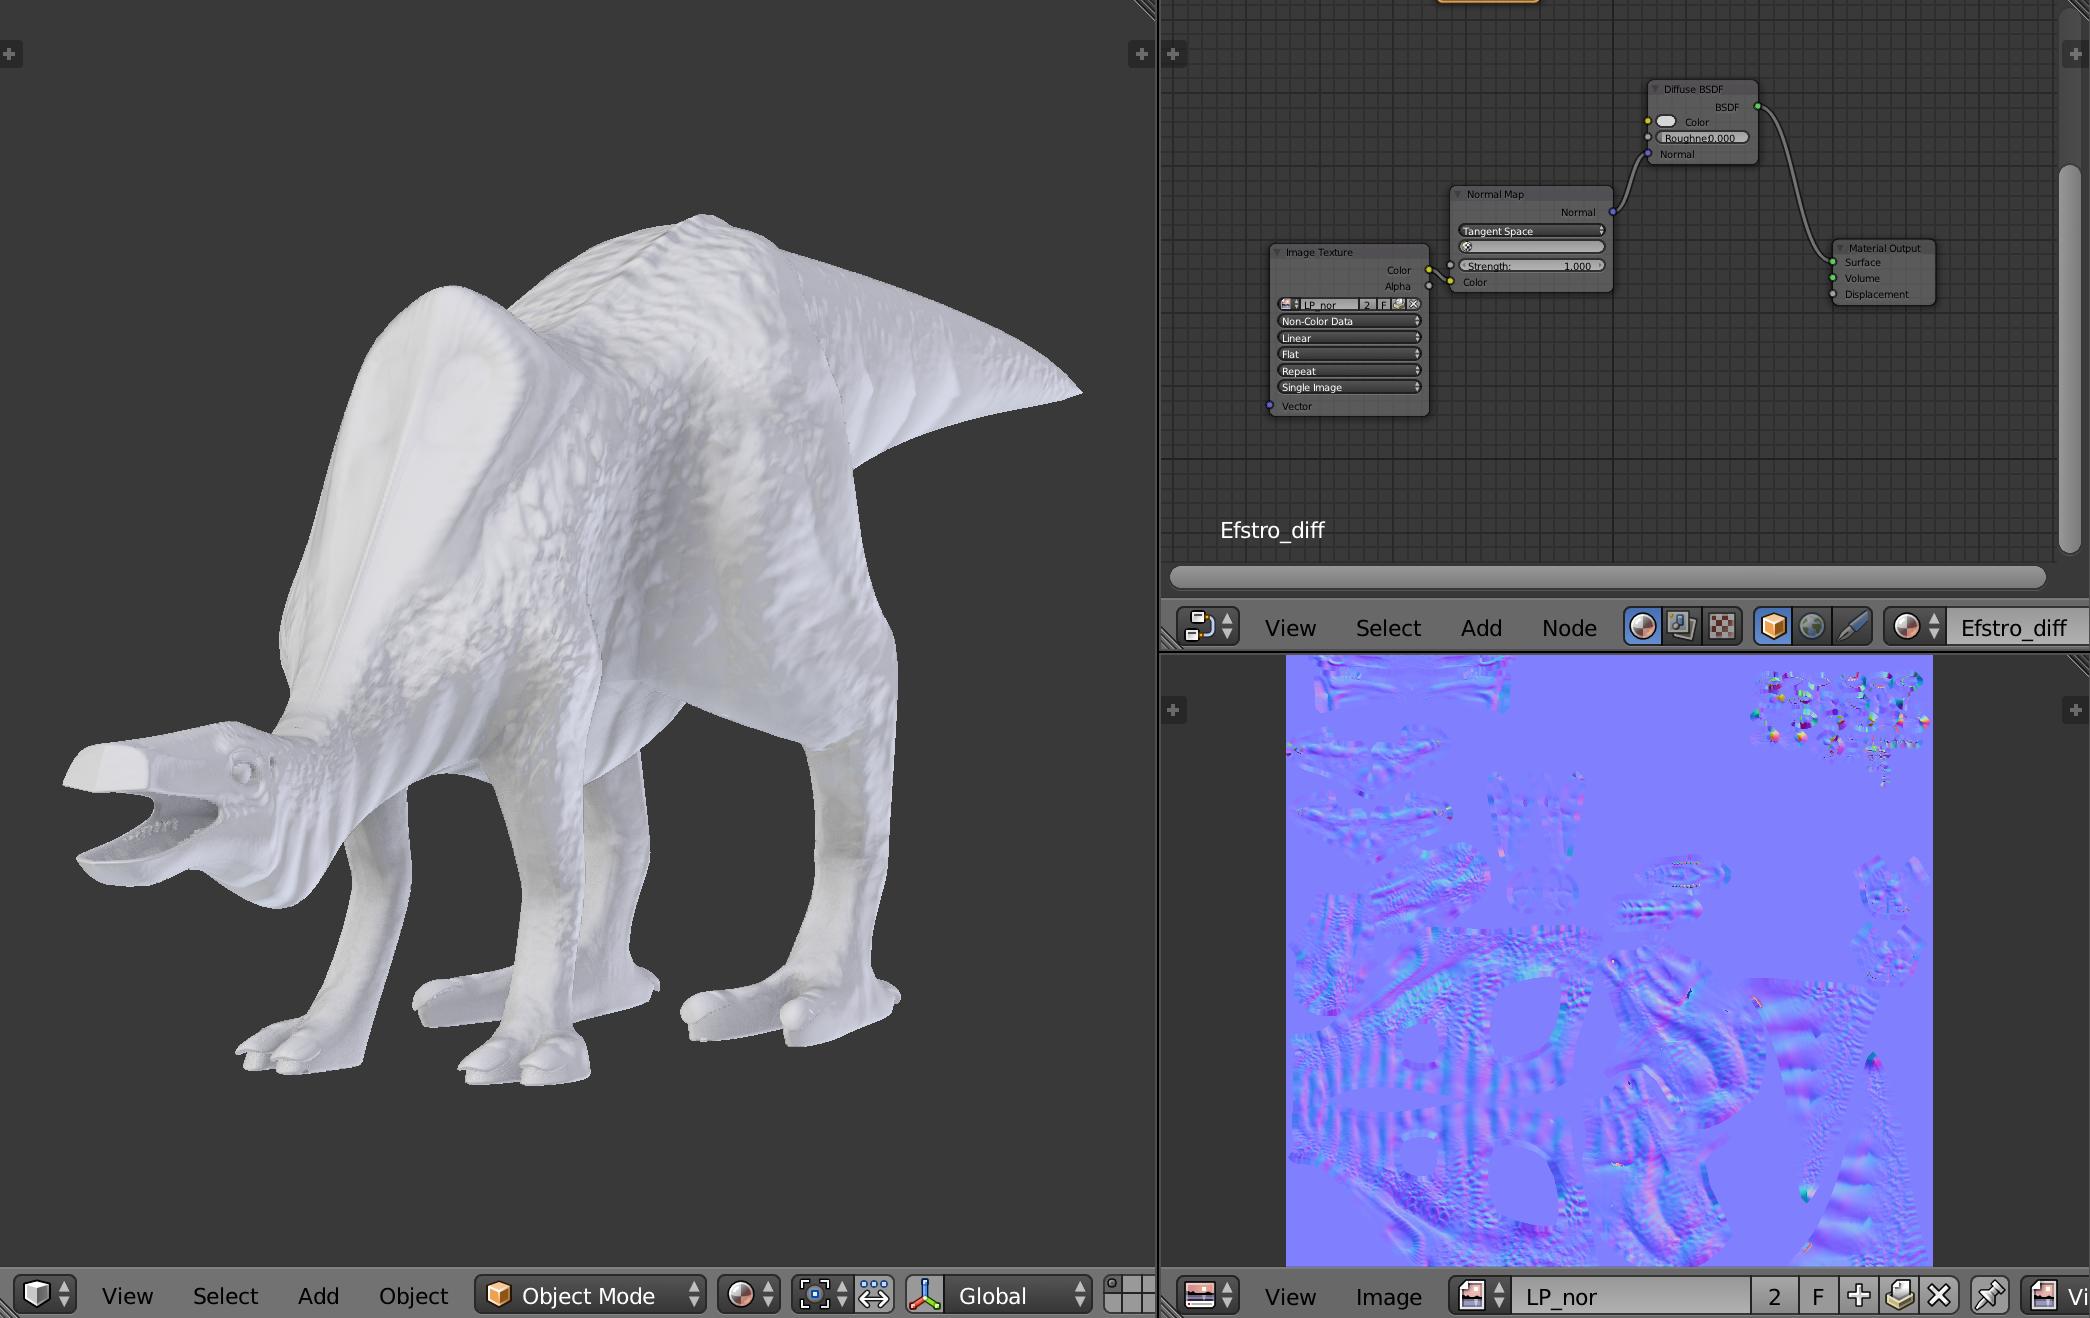Open the Node Editor View menu
The width and height of the screenshot is (2090, 1318).
[x=1290, y=627]
